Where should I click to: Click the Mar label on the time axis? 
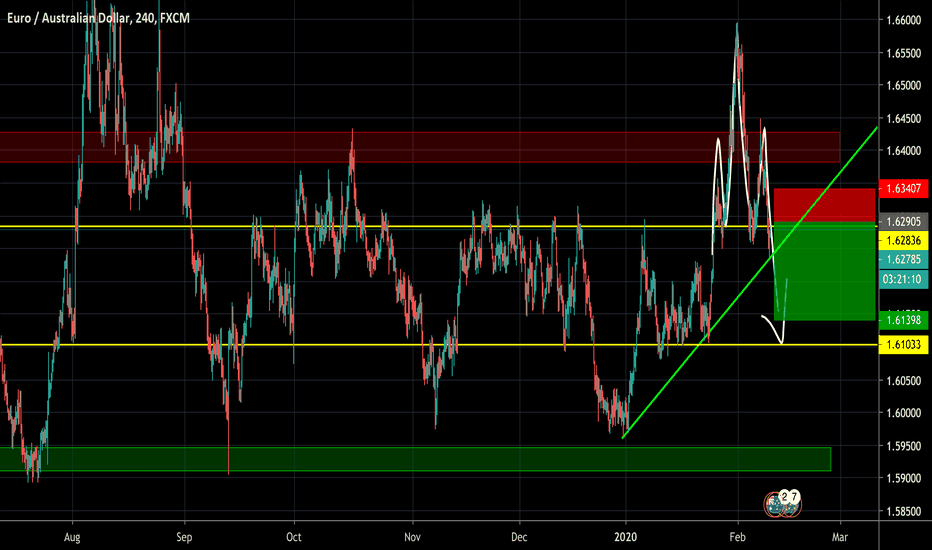[839, 537]
